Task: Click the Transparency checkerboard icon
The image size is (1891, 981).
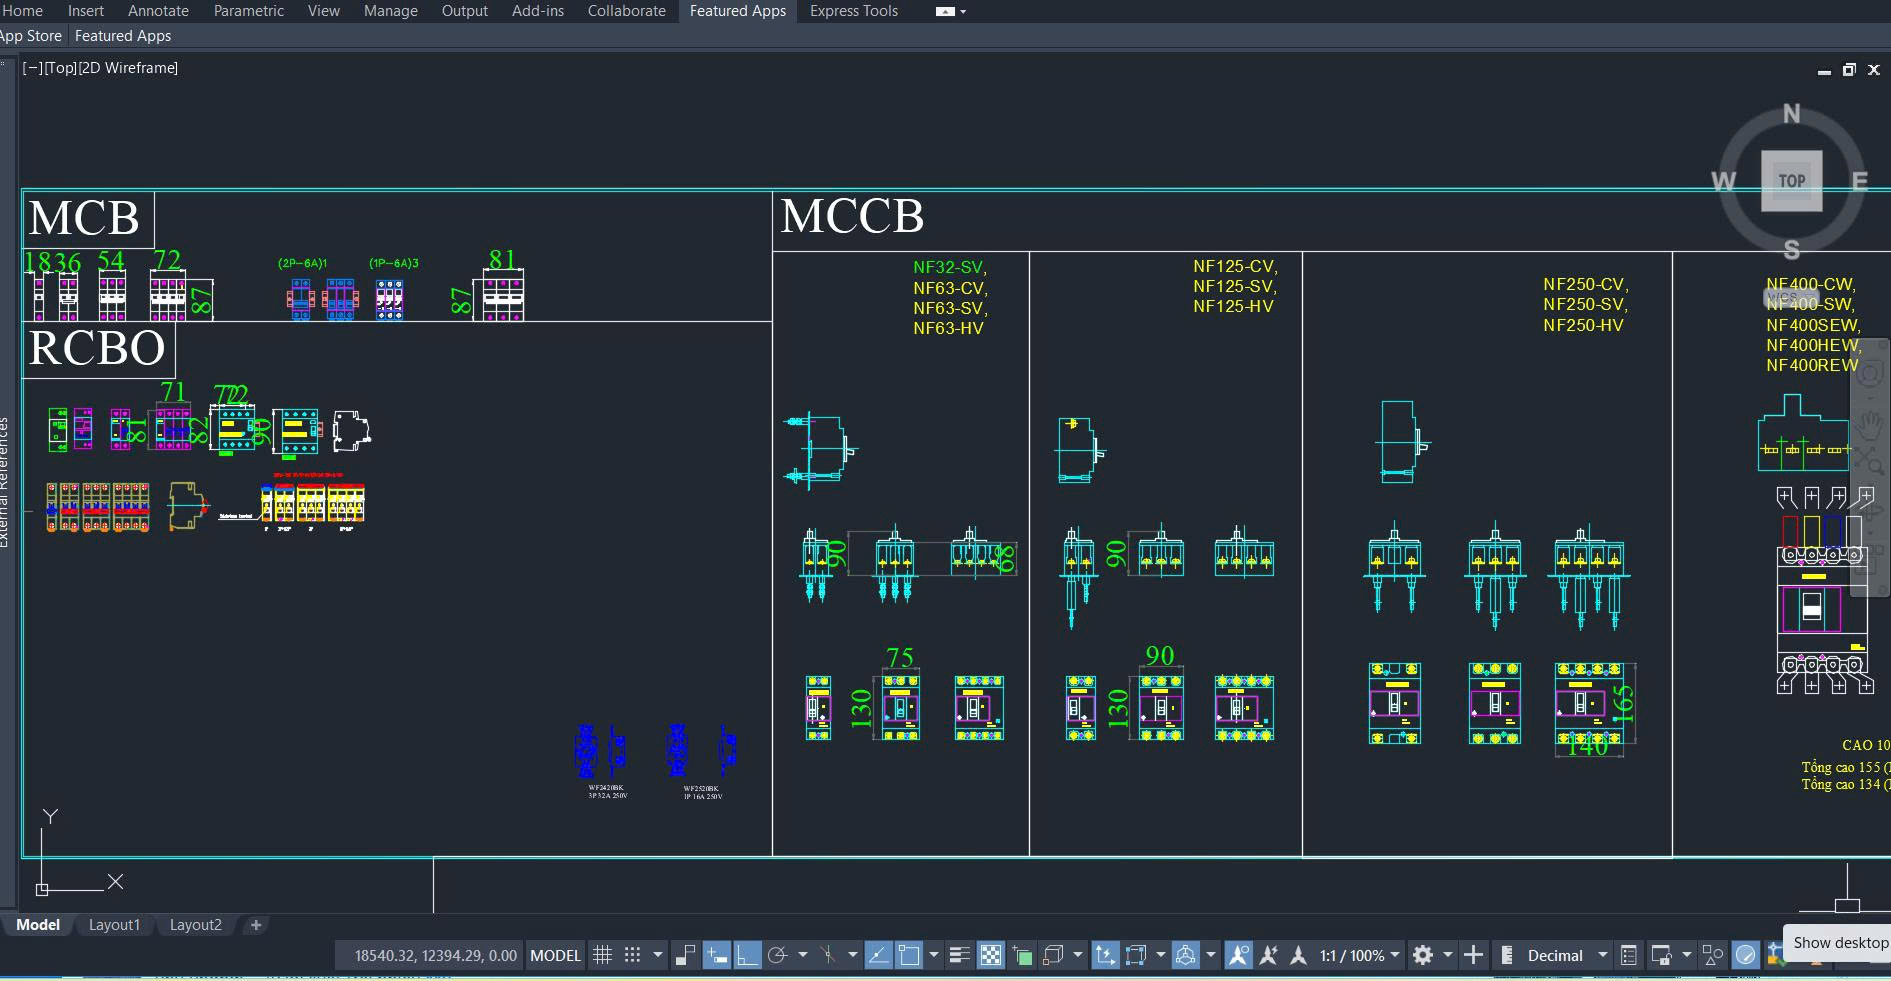Action: pyautogui.click(x=991, y=955)
